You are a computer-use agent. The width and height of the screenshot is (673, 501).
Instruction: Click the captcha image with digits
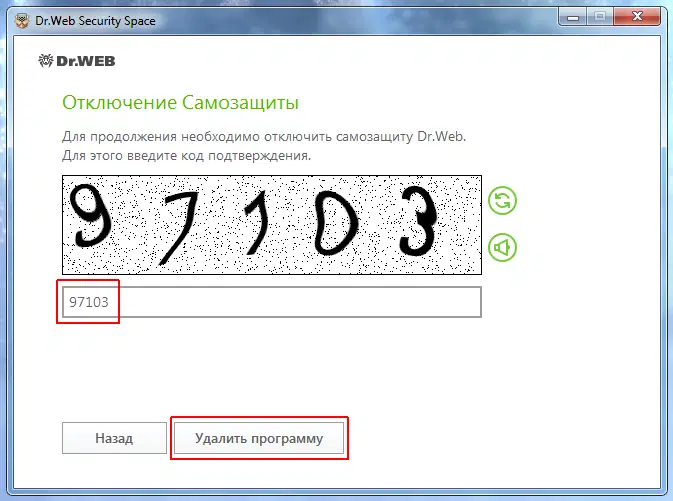click(272, 225)
